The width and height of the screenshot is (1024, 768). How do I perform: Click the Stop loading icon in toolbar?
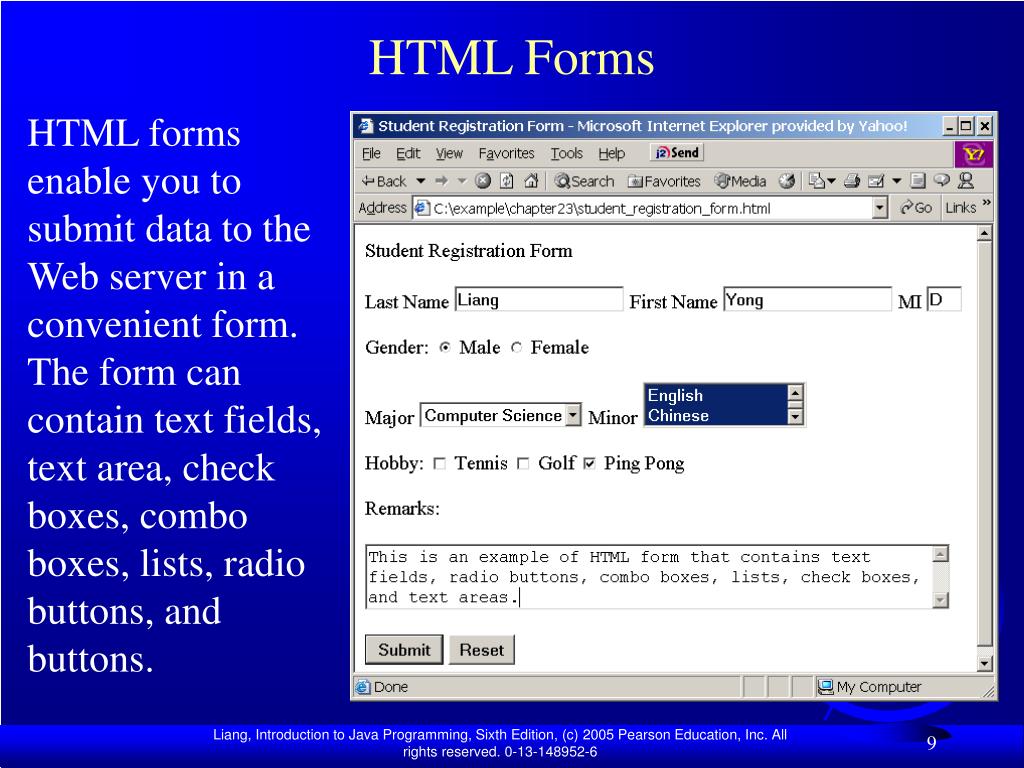pyautogui.click(x=483, y=181)
